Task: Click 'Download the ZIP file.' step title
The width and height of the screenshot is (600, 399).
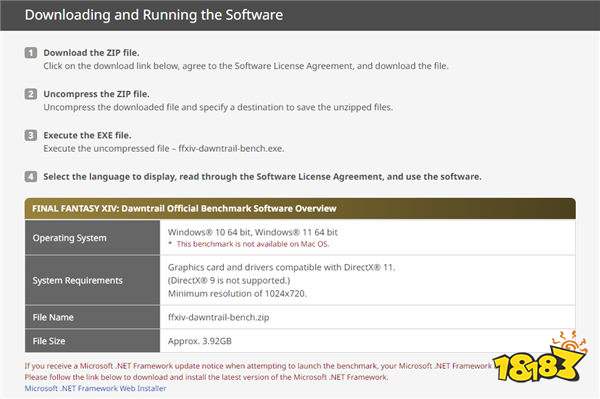Action: point(91,52)
